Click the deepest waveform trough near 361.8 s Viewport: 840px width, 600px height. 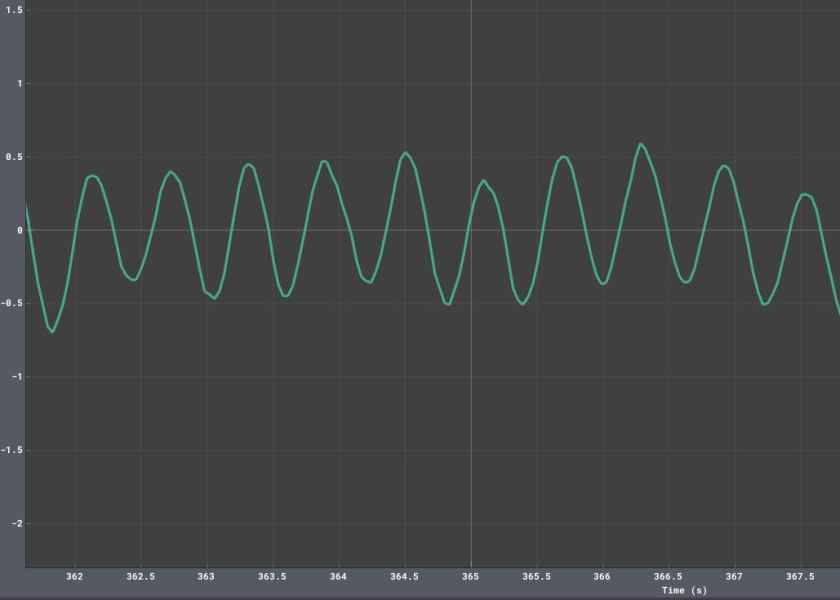click(x=52, y=331)
